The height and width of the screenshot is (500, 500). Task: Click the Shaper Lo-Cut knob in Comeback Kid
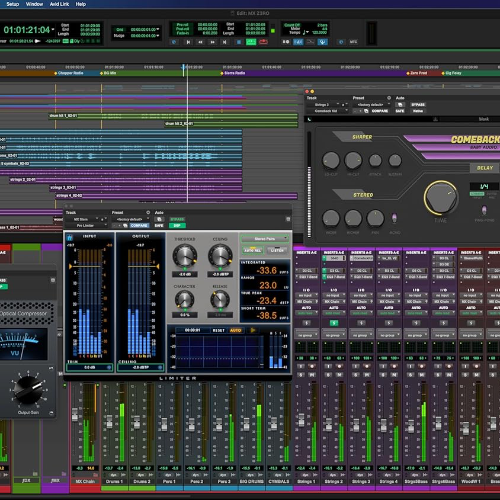pos(331,160)
